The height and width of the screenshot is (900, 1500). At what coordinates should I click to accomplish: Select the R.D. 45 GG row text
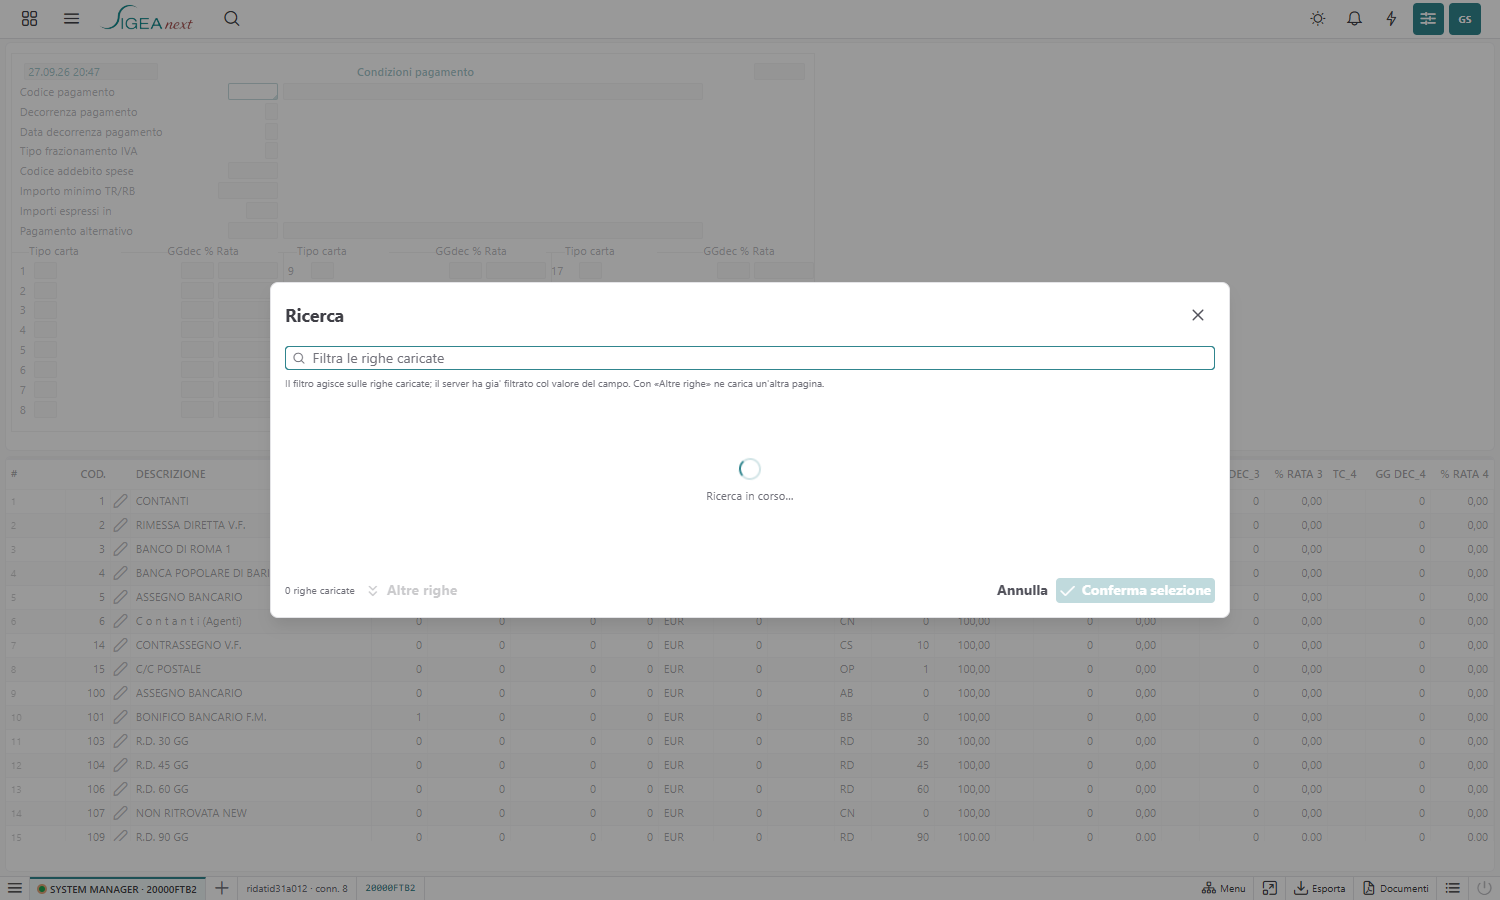click(162, 765)
